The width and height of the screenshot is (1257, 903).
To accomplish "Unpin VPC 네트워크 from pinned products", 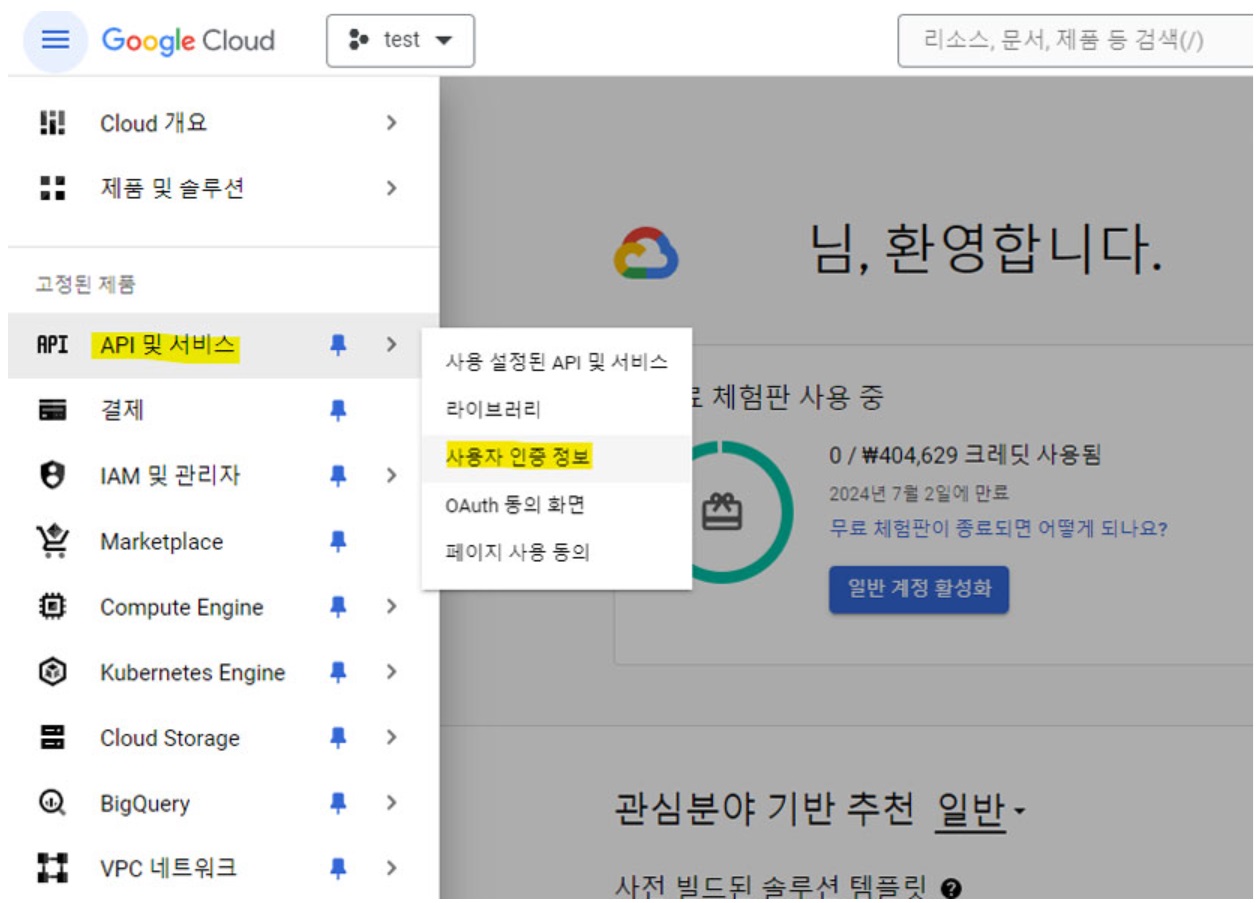I will 338,868.
